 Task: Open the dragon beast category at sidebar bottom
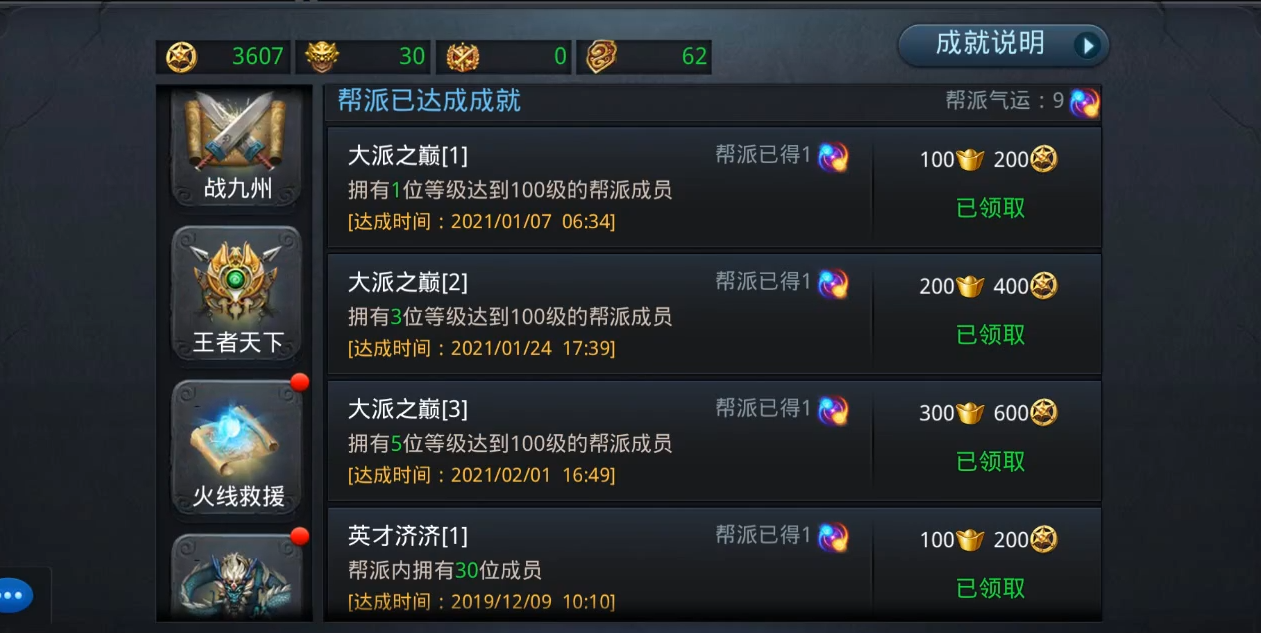237,577
